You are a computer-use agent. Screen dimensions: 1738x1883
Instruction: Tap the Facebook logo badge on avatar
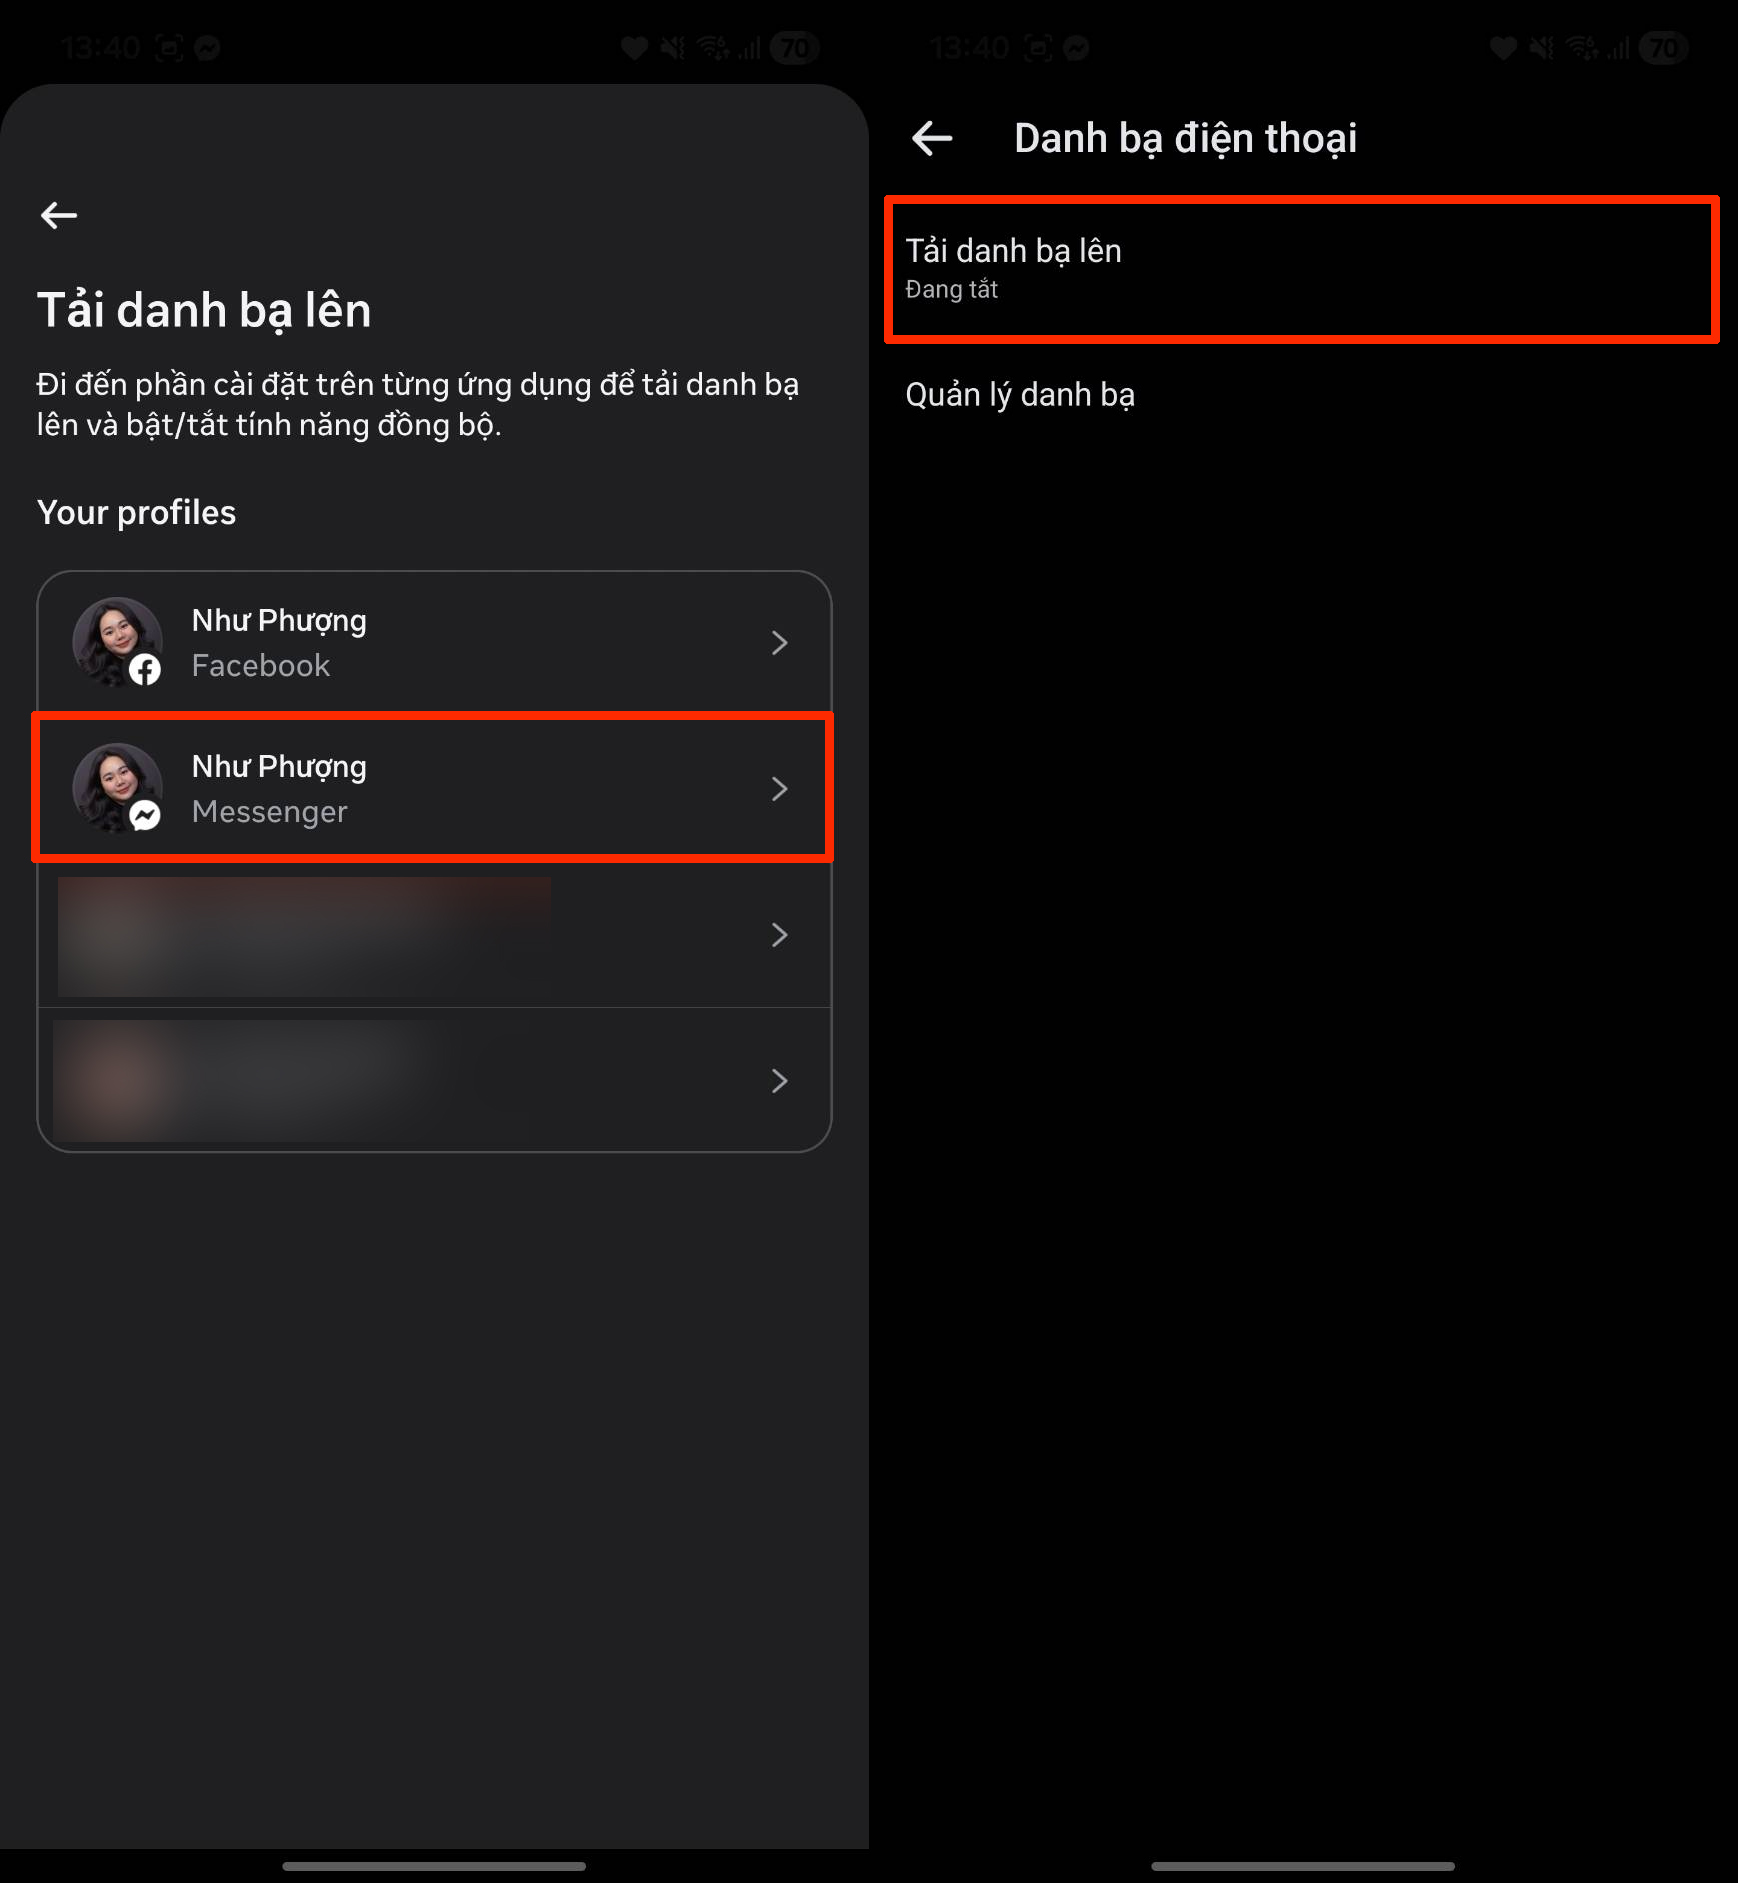[146, 670]
